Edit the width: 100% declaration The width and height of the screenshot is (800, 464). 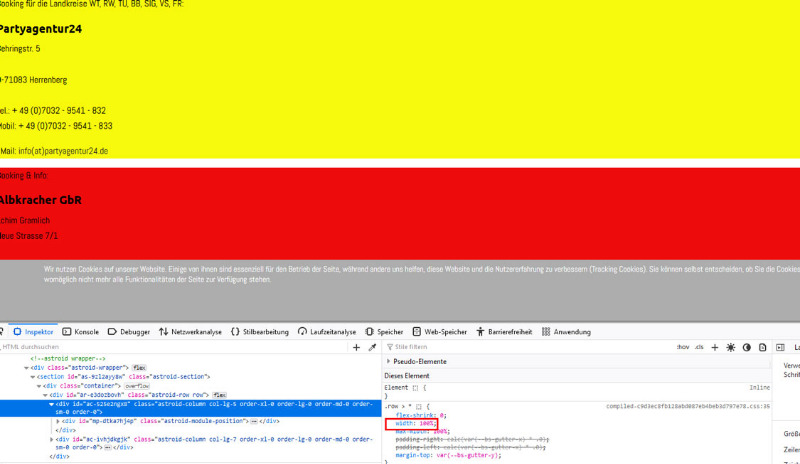click(415, 424)
